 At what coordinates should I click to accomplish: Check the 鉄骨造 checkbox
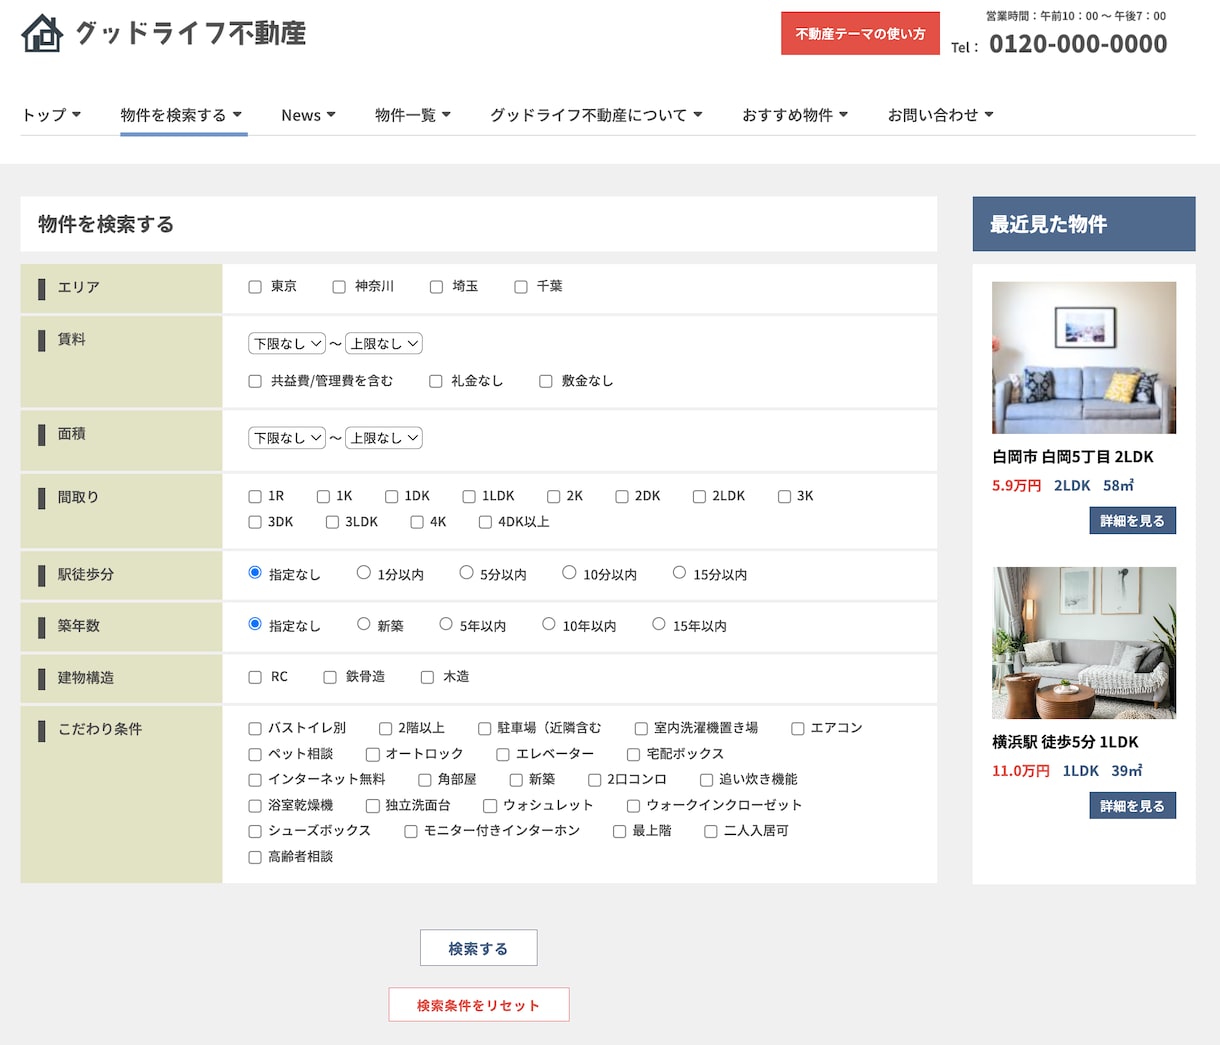330,677
